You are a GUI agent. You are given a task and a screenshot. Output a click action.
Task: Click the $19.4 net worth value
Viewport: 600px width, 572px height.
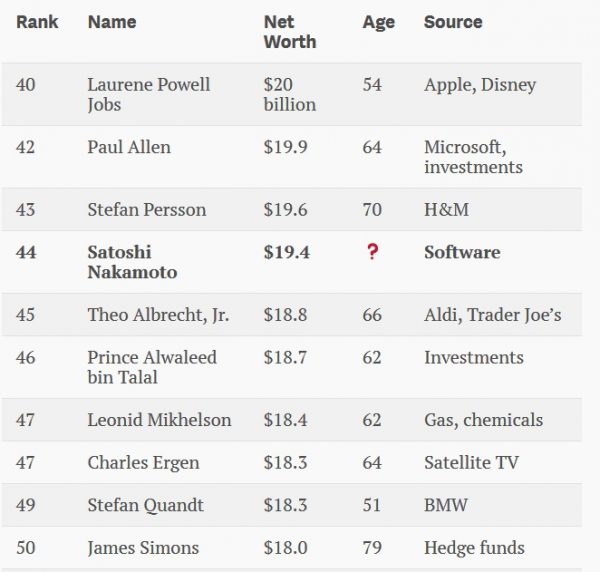287,253
